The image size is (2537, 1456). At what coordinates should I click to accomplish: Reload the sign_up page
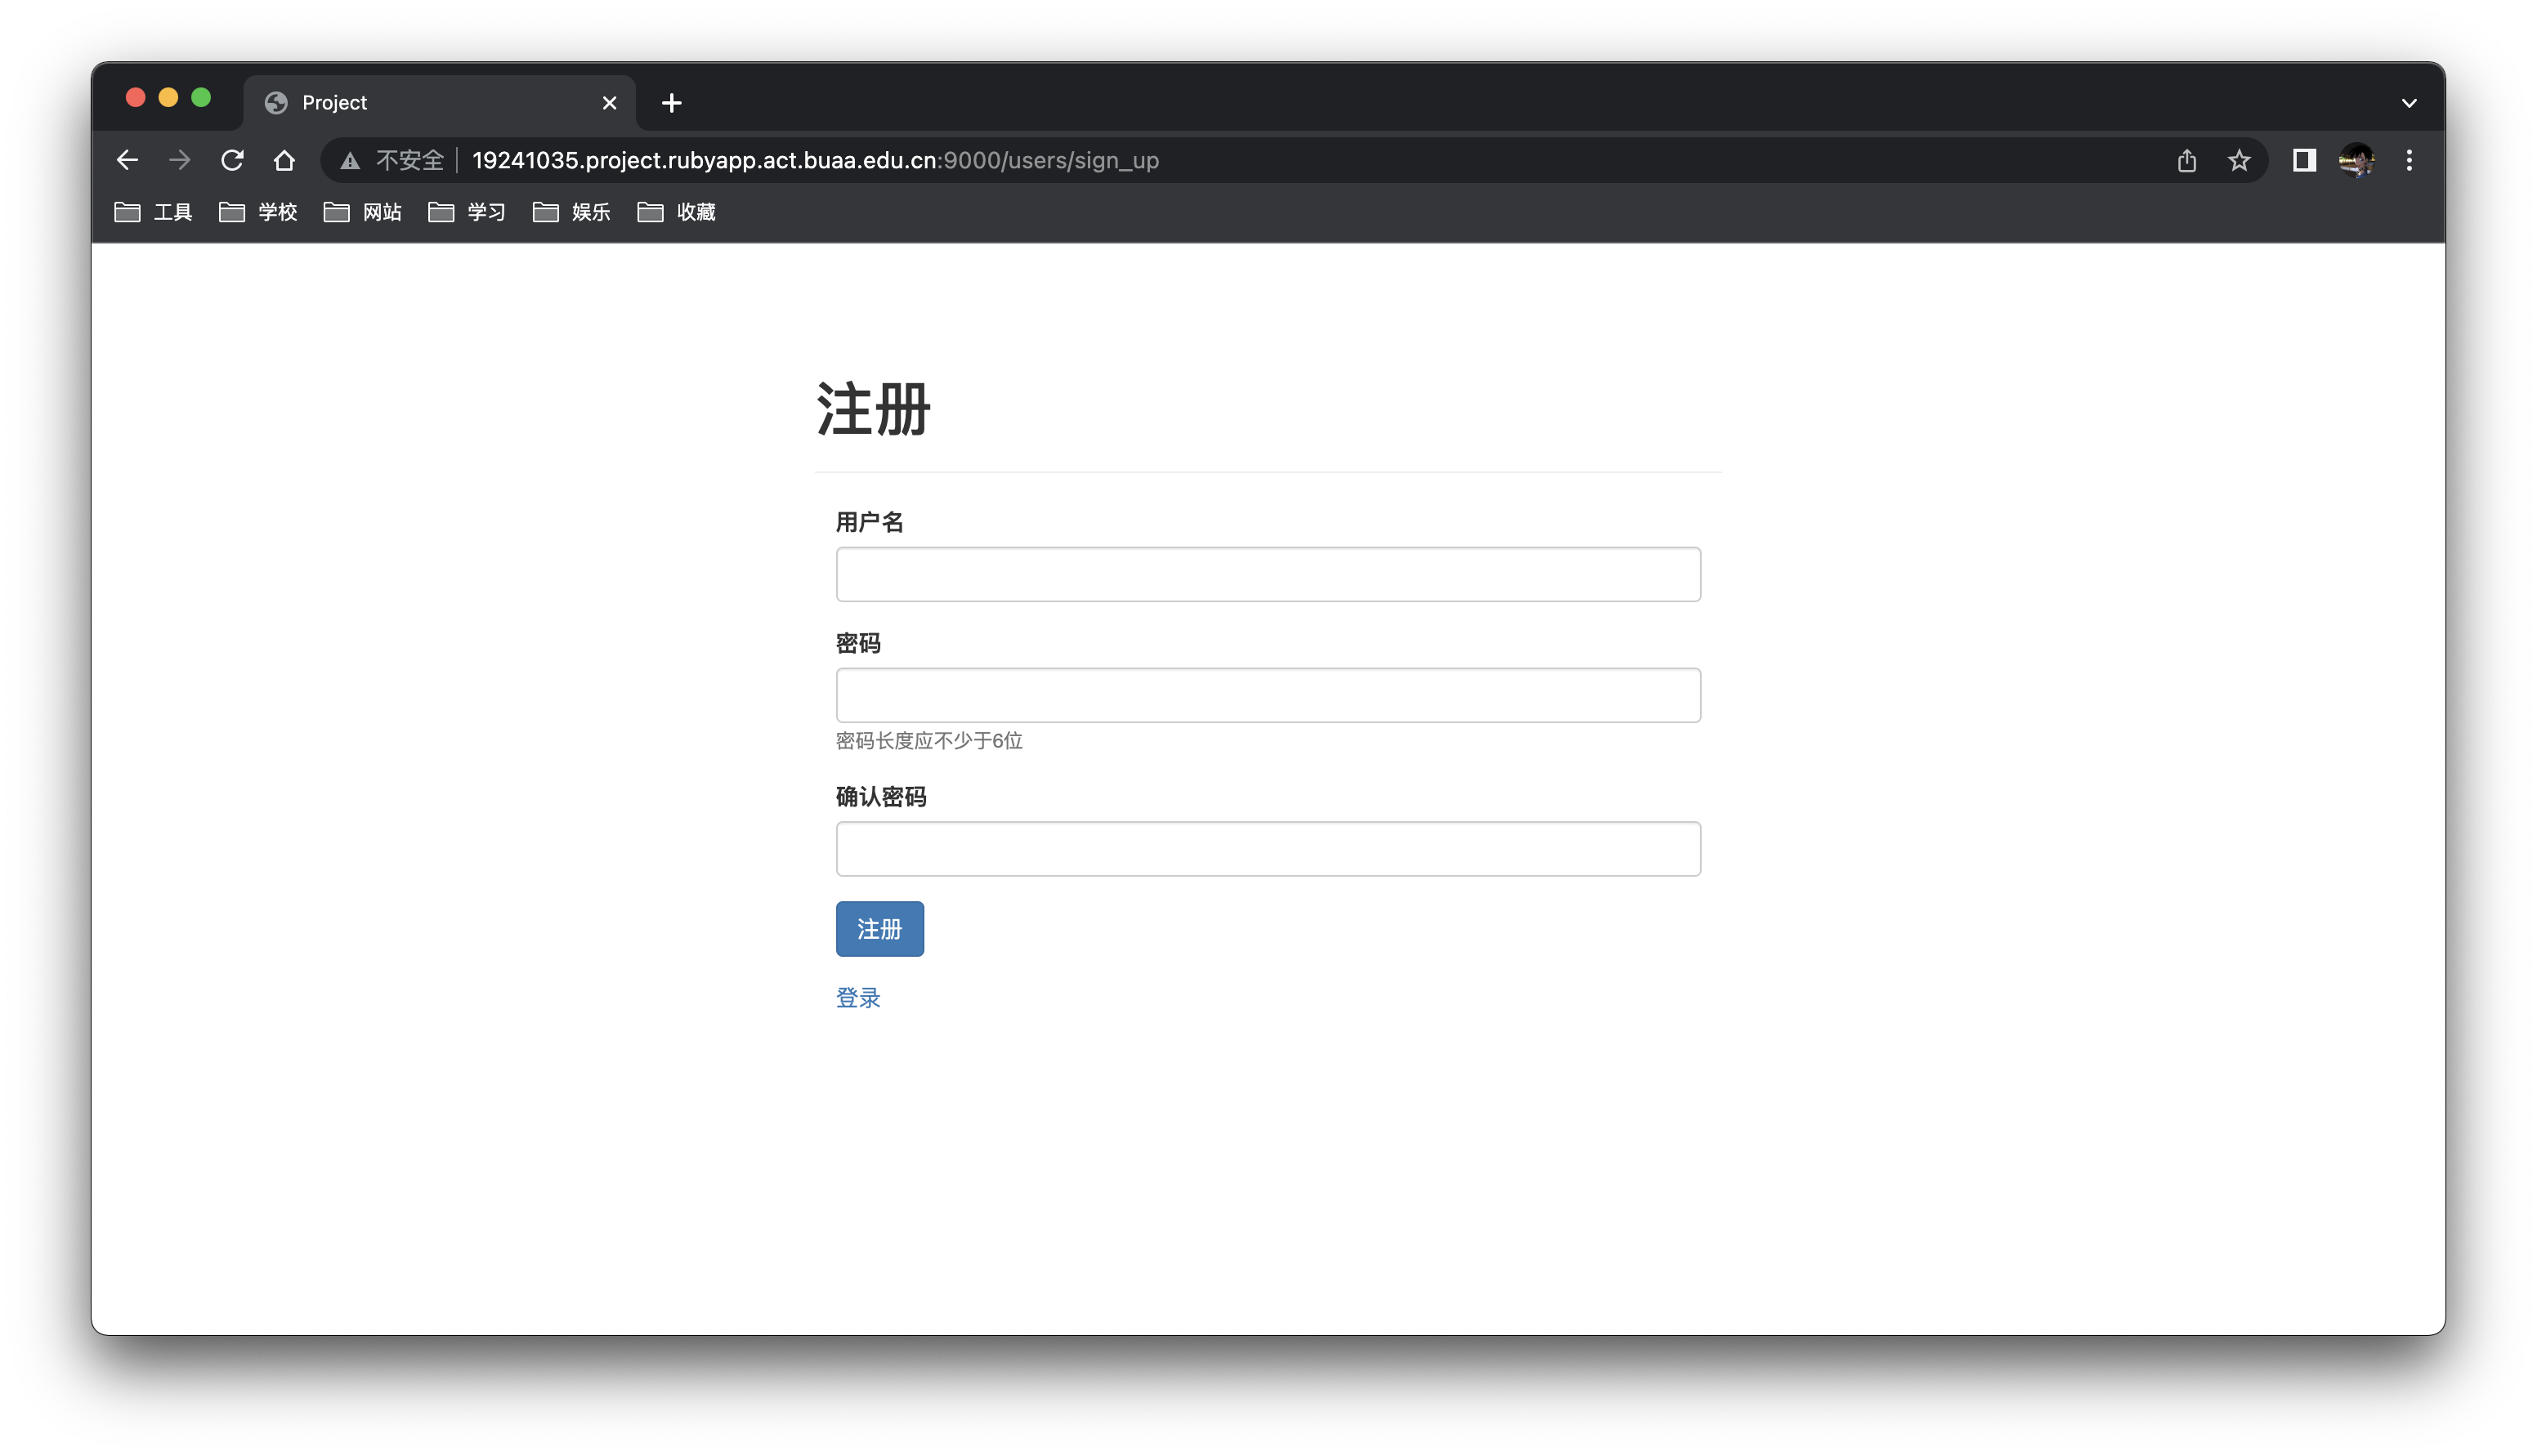coord(232,160)
